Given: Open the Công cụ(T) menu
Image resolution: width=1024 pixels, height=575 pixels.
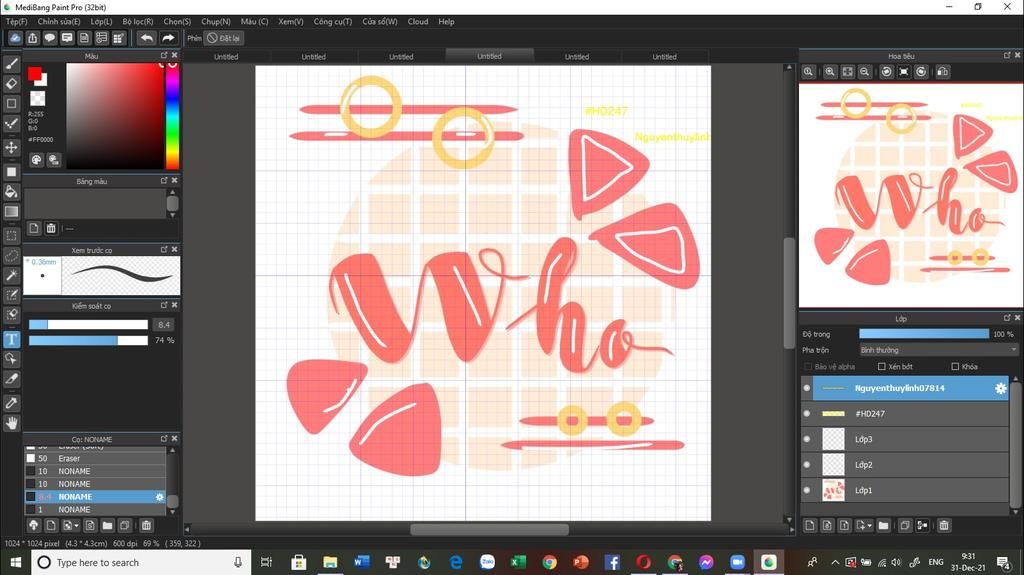Looking at the screenshot, I should [x=332, y=22].
